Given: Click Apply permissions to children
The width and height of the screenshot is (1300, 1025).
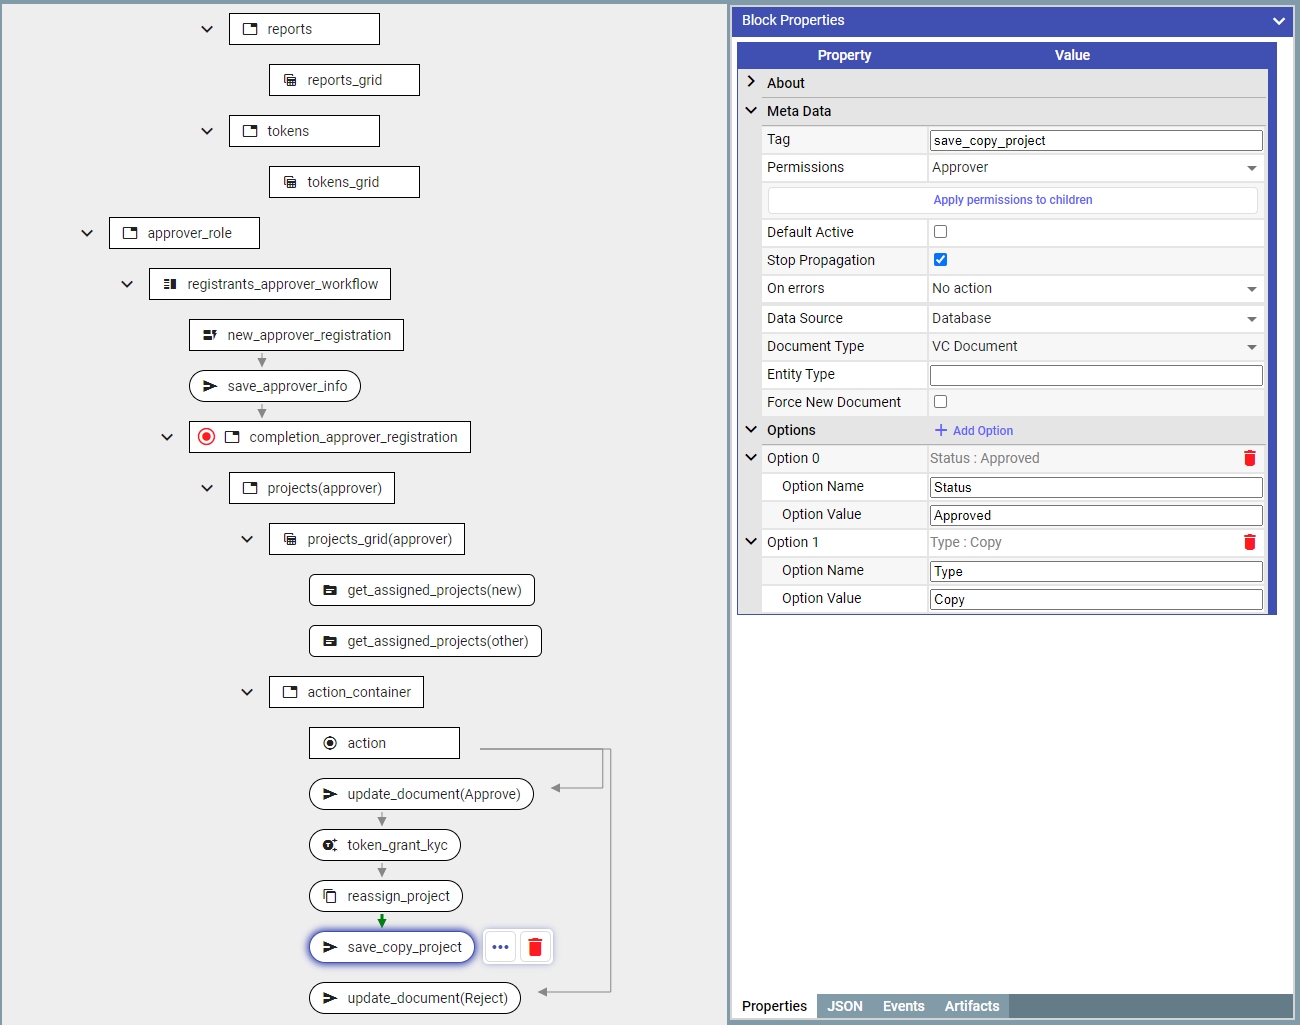Looking at the screenshot, I should [x=1012, y=200].
